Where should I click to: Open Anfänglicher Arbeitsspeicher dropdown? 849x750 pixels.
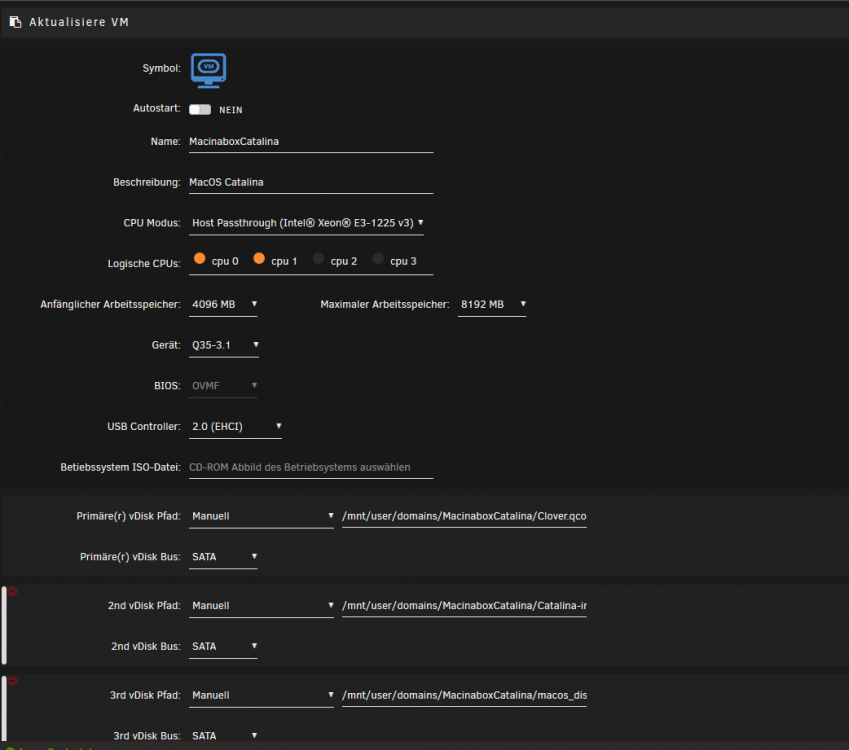tap(223, 304)
